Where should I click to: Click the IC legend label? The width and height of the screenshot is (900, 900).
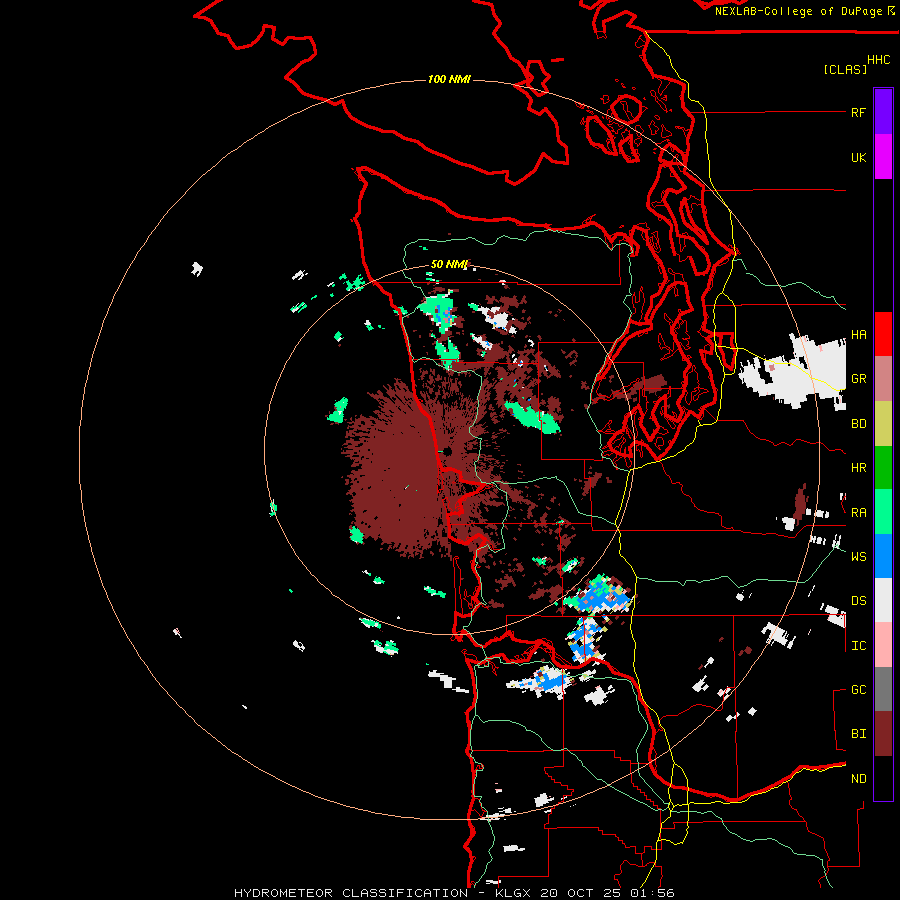point(858,646)
